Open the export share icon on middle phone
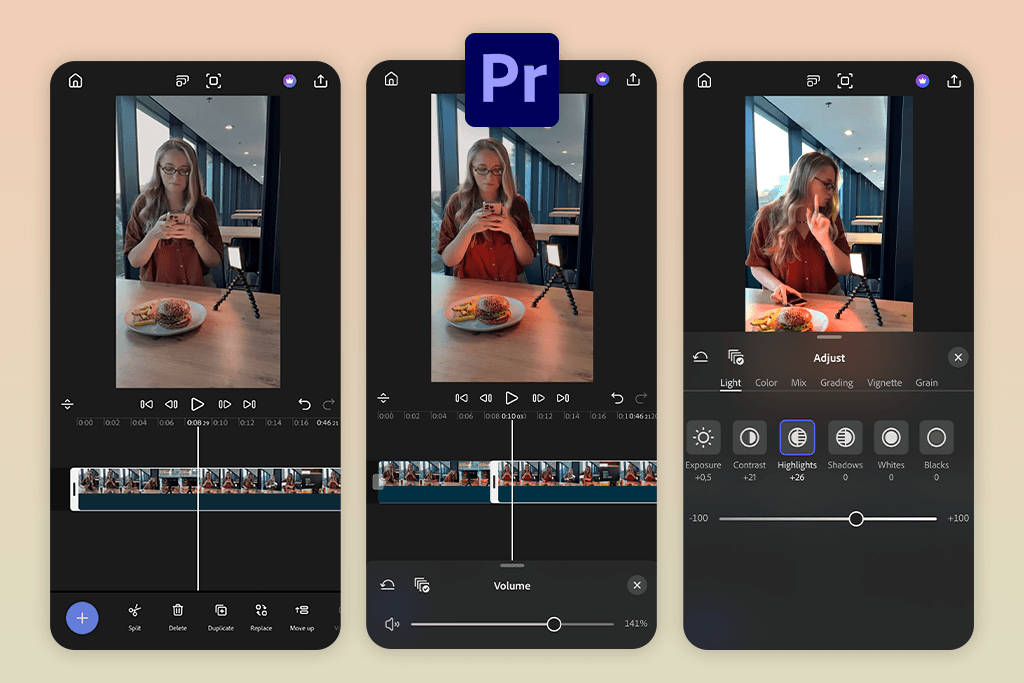Viewport: 1024px width, 683px height. (633, 79)
